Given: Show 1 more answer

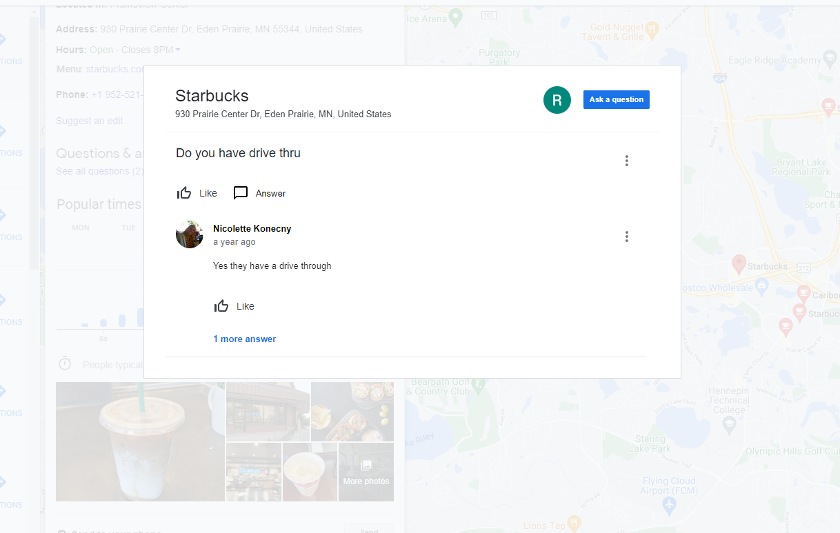Looking at the screenshot, I should [244, 339].
